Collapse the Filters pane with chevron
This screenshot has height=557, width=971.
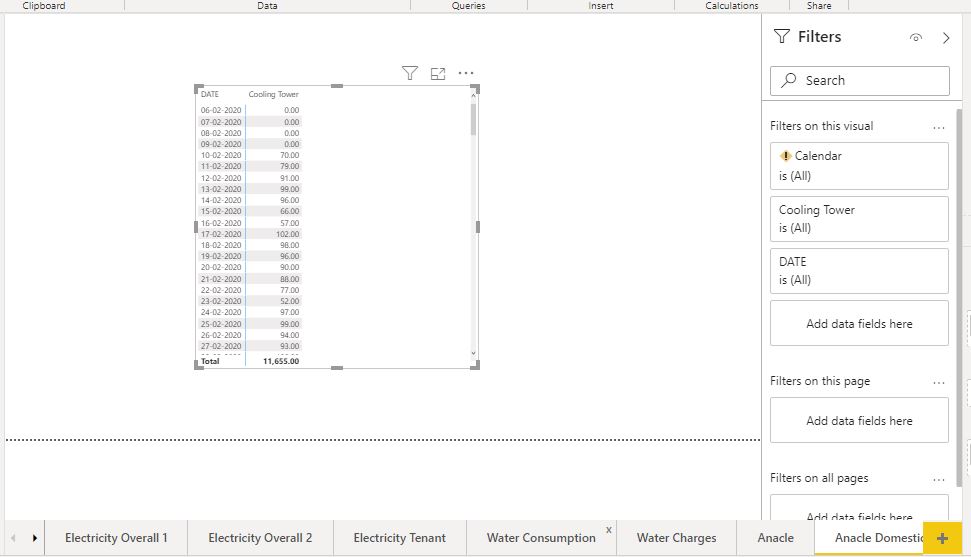coord(946,37)
